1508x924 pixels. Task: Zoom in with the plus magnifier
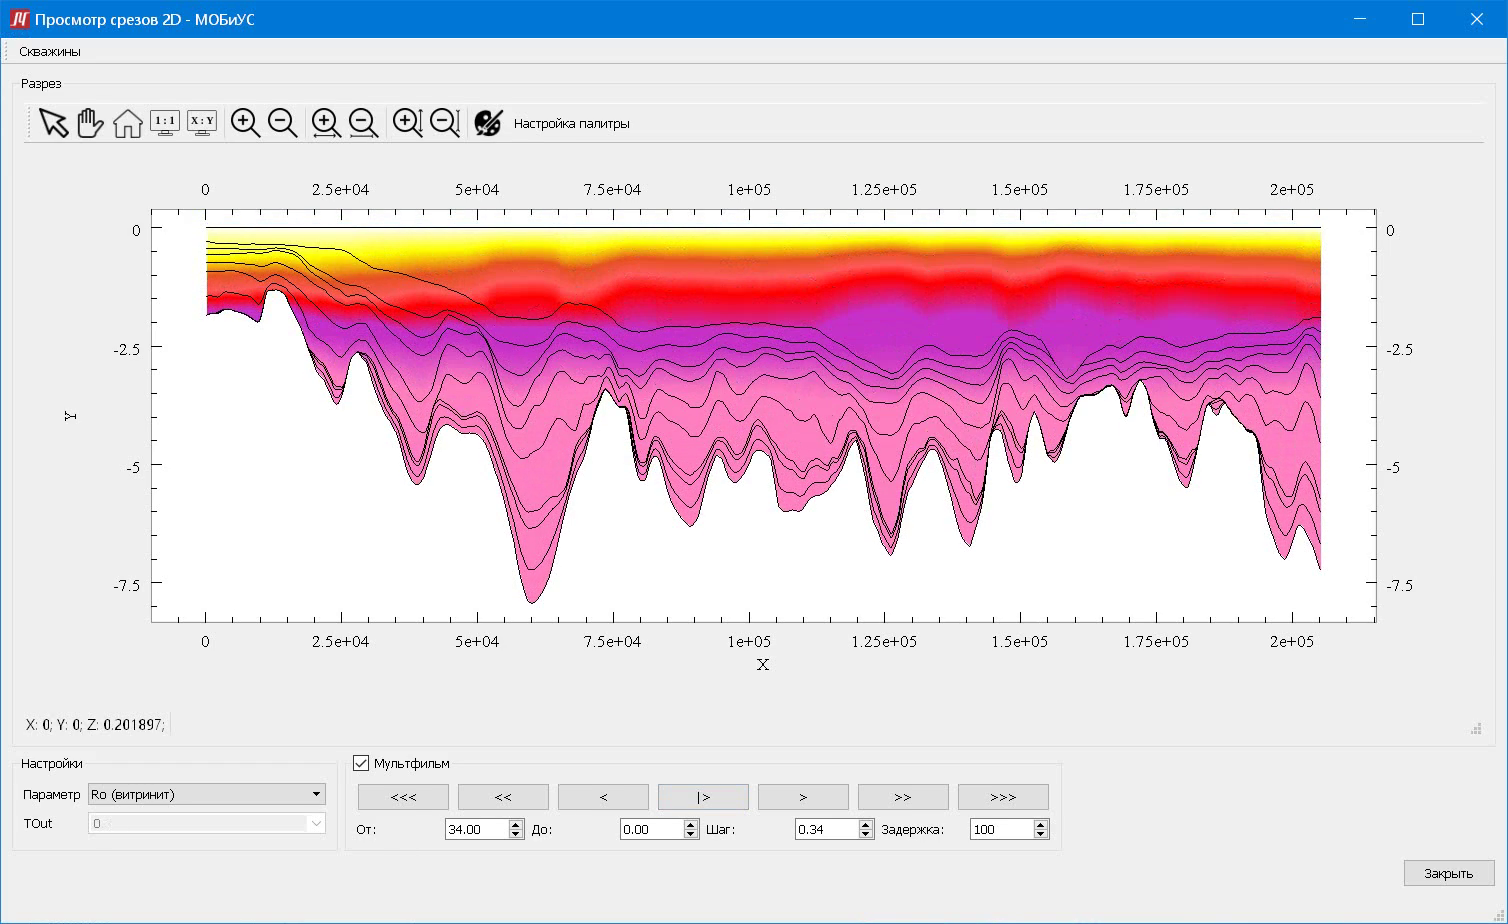pos(246,123)
